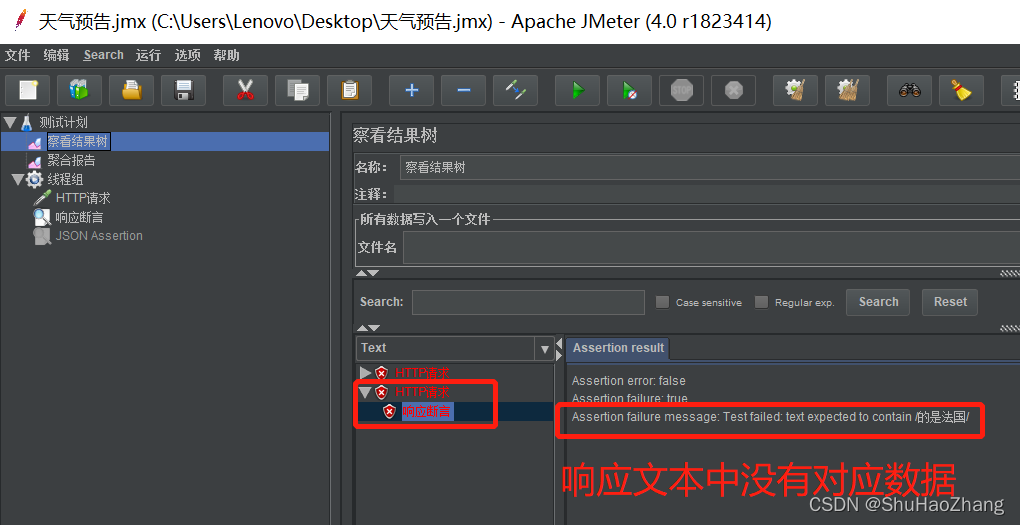Collapse the 线程组 tree node
Screen dimensions: 1020x525
pyautogui.click(x=18, y=179)
